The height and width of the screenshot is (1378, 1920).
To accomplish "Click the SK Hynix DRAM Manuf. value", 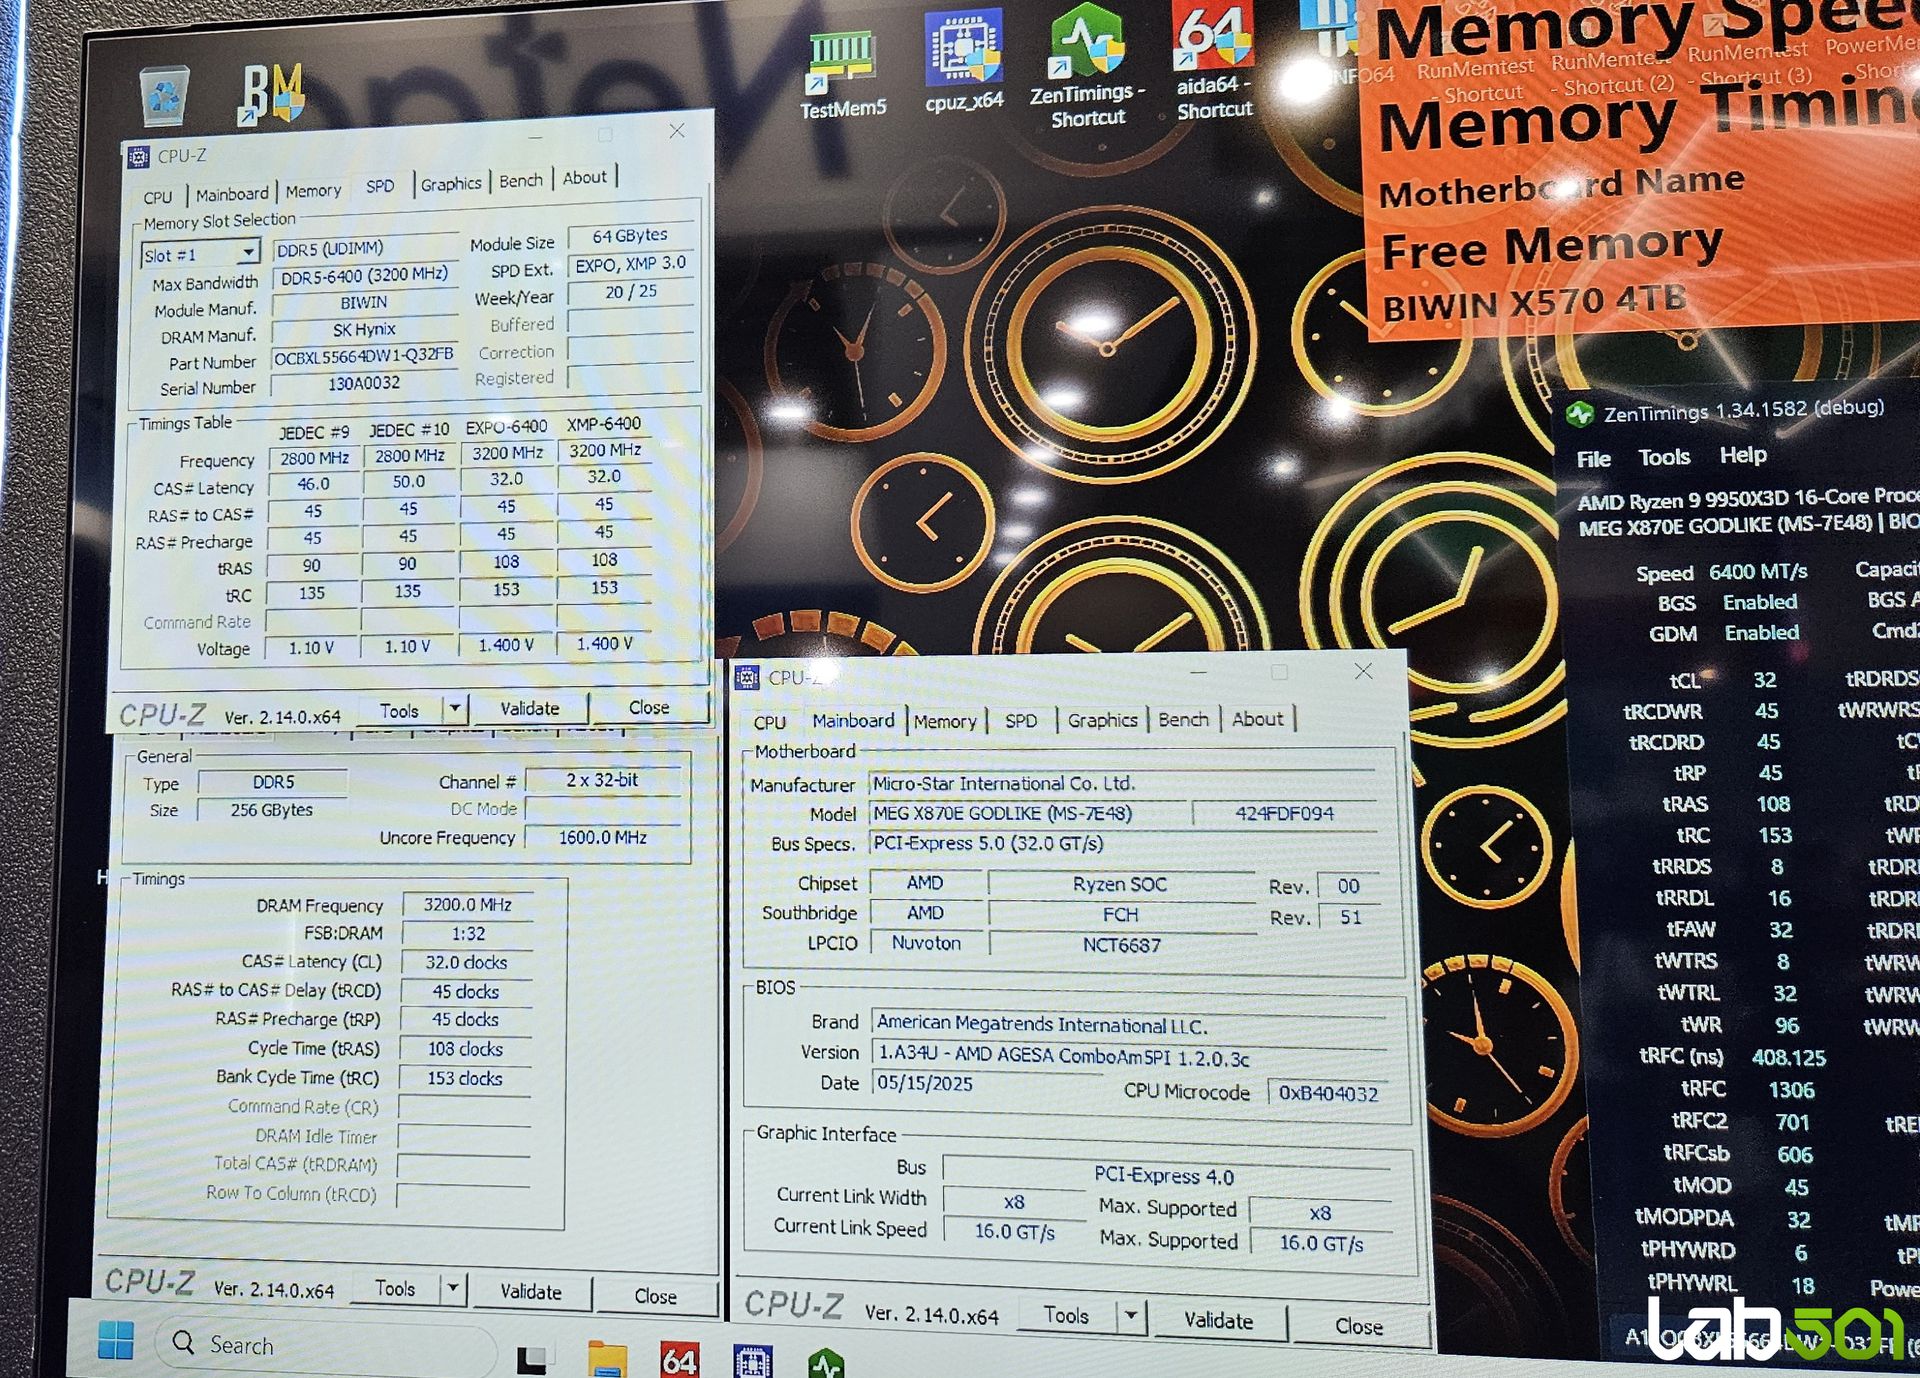I will 364,329.
